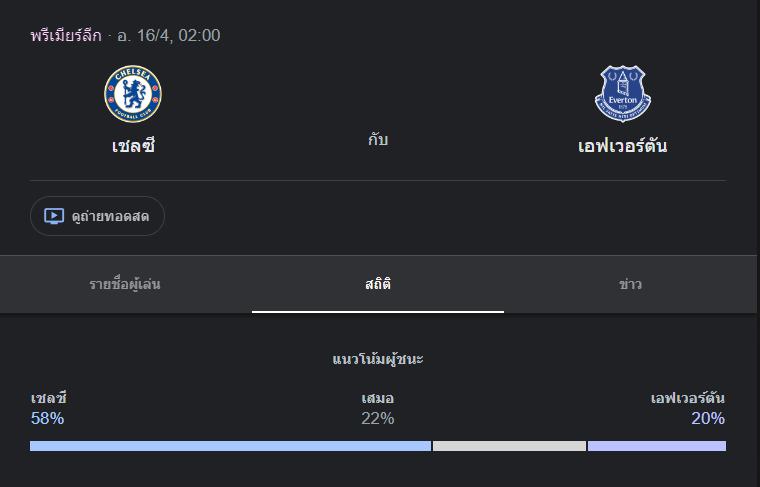Switch to the สถิติ statistics tab
The image size is (760, 487).
pyautogui.click(x=378, y=284)
